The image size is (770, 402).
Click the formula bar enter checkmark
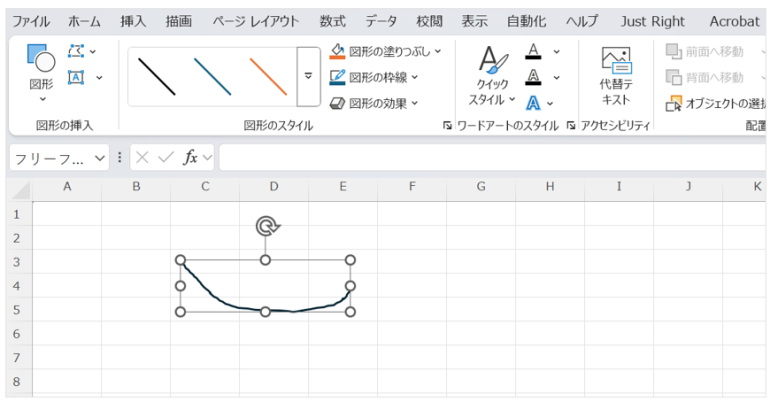[166, 158]
